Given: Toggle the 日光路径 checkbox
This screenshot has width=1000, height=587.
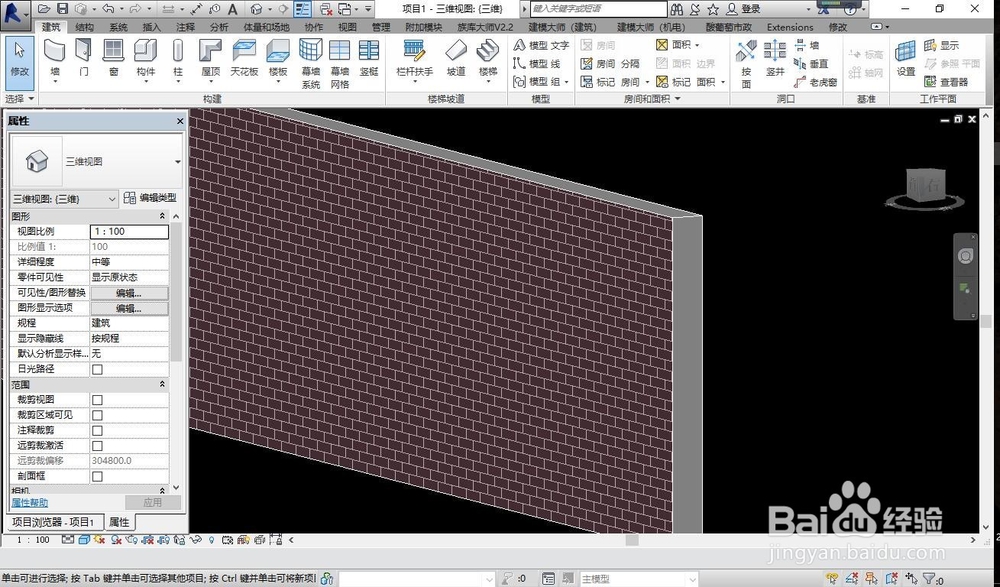Looking at the screenshot, I should (x=97, y=369).
